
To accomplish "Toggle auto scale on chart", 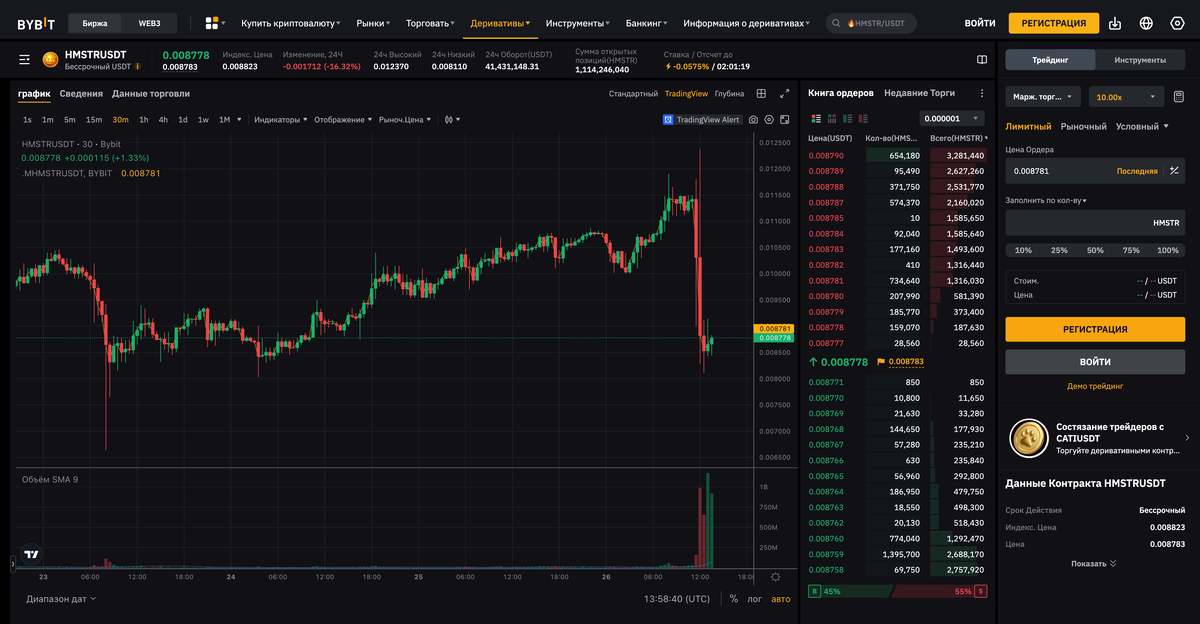I will coord(780,599).
